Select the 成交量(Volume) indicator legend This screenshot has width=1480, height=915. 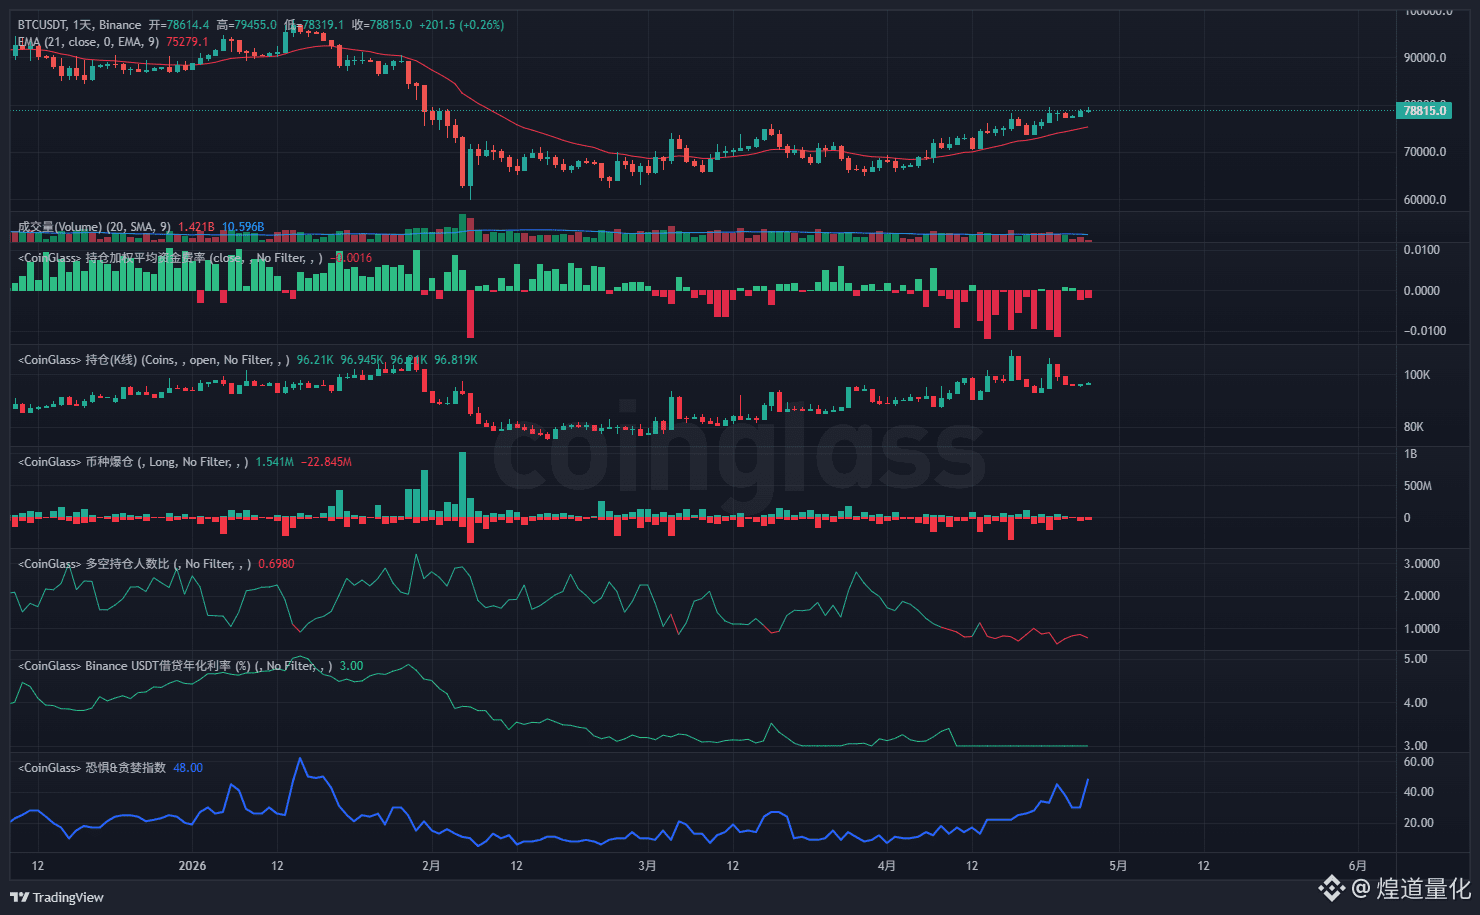point(95,227)
